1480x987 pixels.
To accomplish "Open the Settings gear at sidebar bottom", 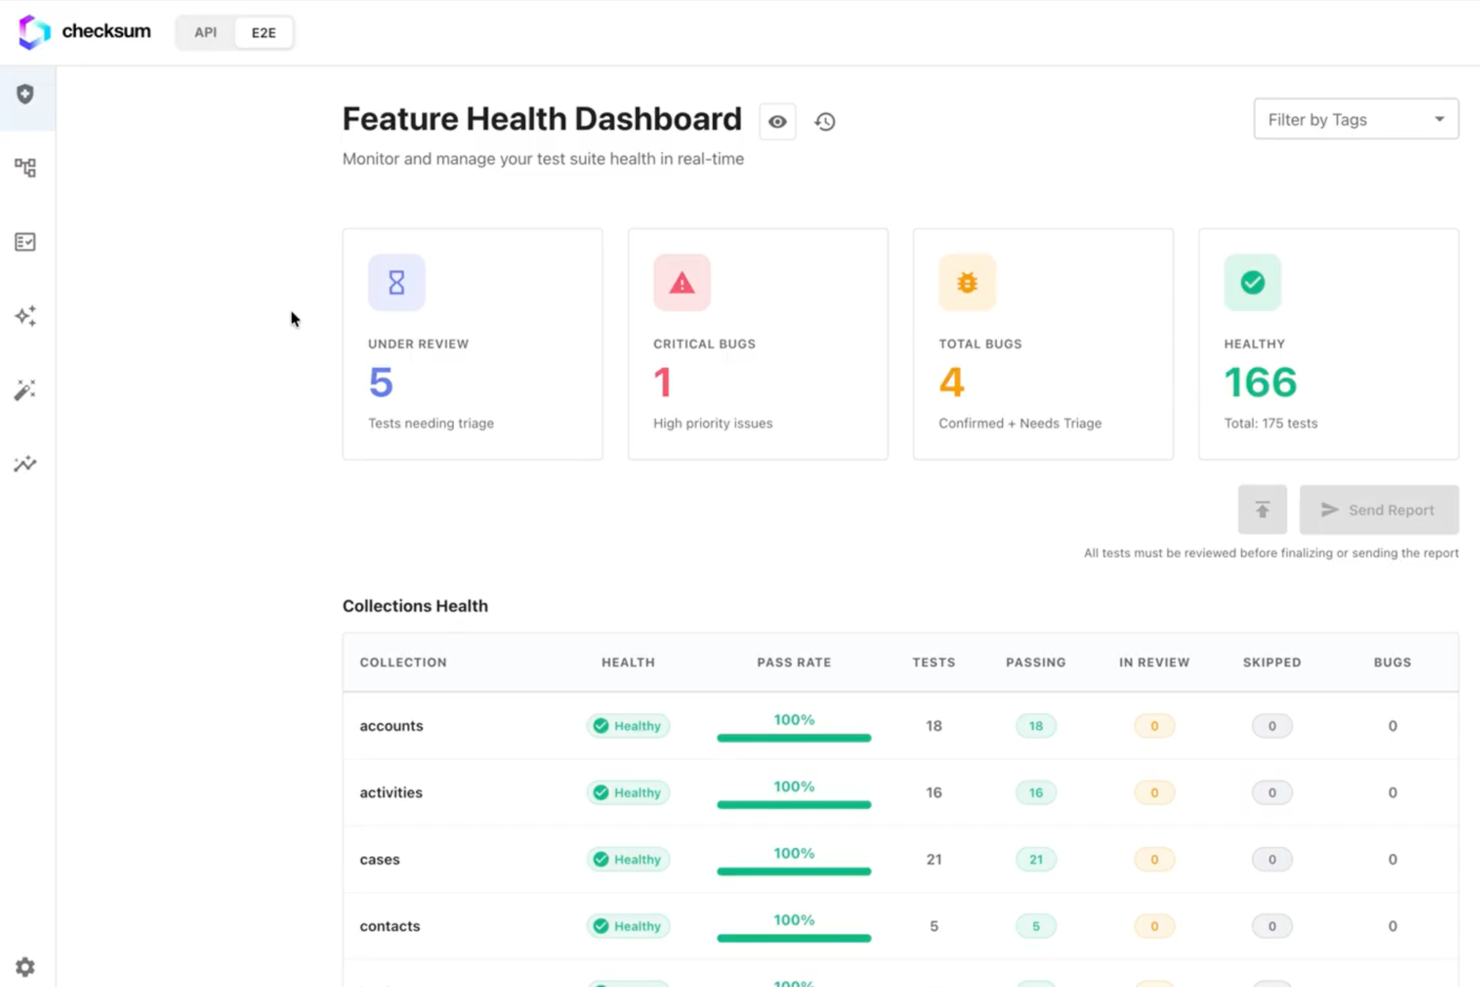I will pyautogui.click(x=25, y=966).
